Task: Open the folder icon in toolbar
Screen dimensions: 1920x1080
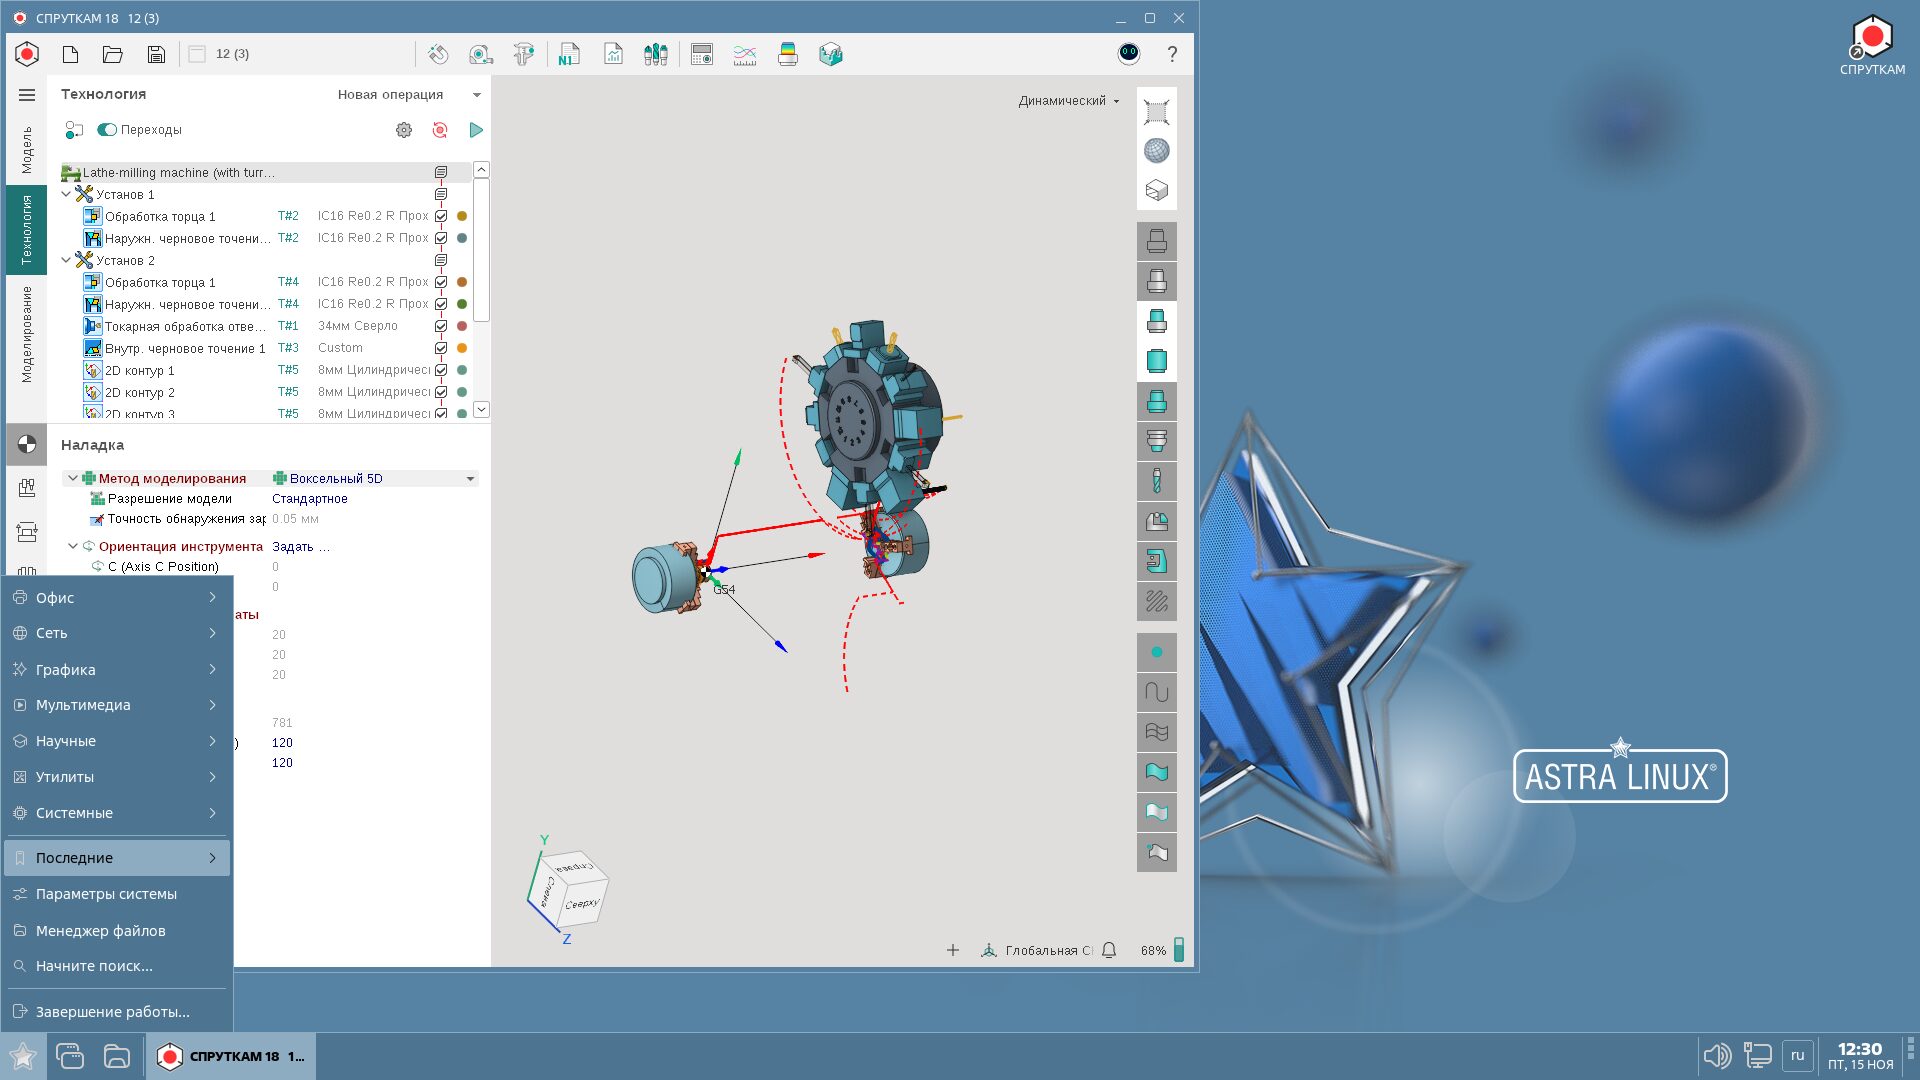Action: (113, 54)
